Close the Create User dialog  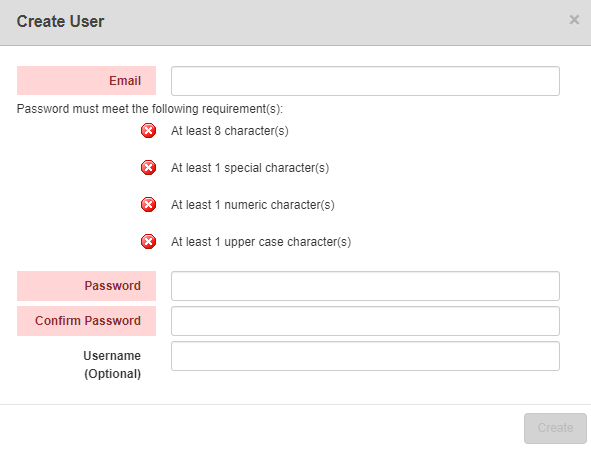point(574,20)
